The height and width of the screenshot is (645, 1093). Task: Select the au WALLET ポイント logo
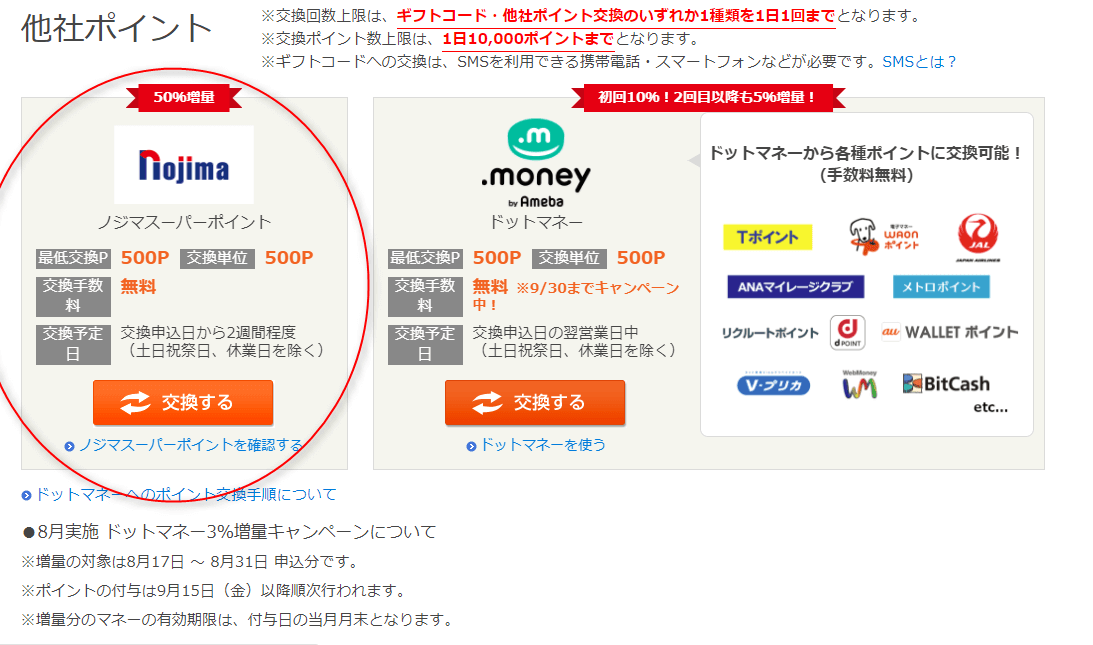click(949, 332)
